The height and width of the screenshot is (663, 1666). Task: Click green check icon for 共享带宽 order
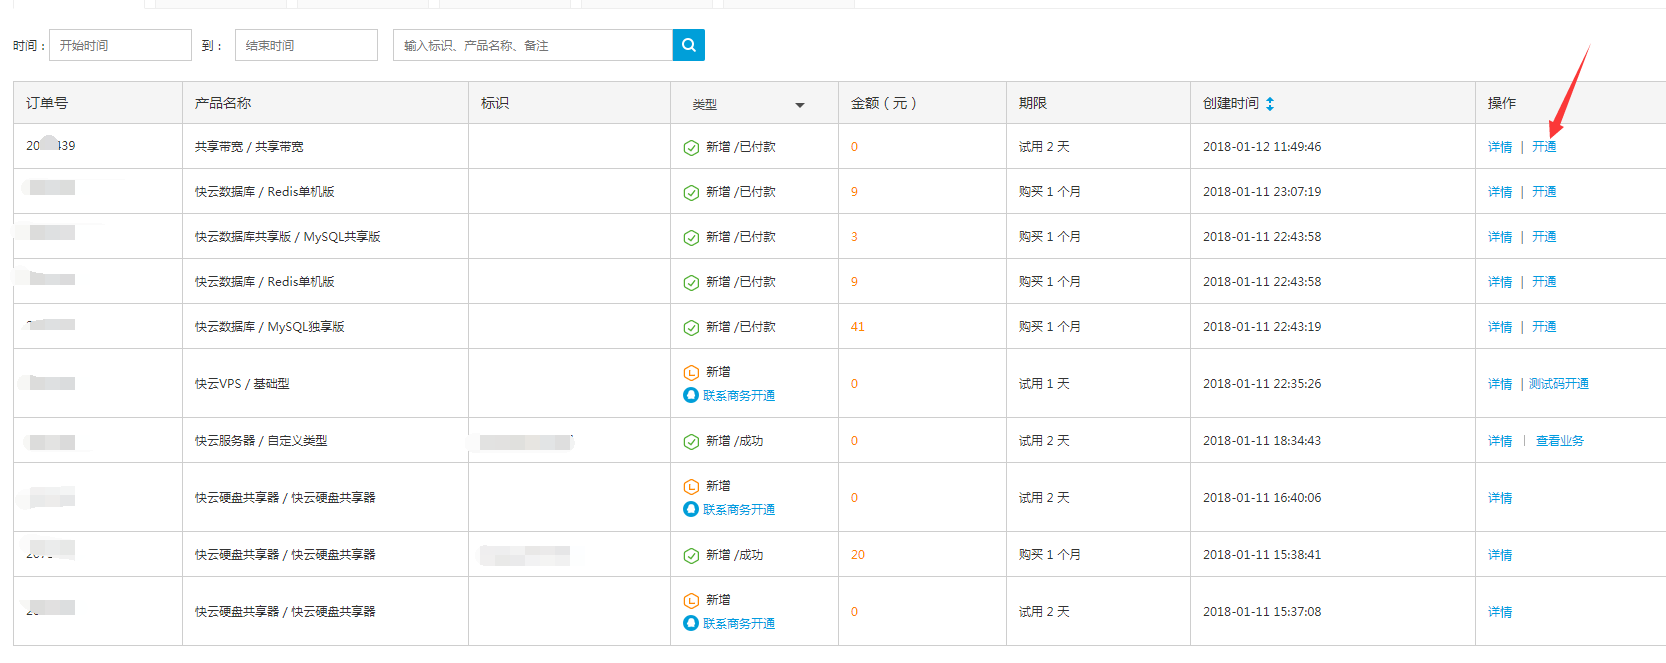point(691,148)
